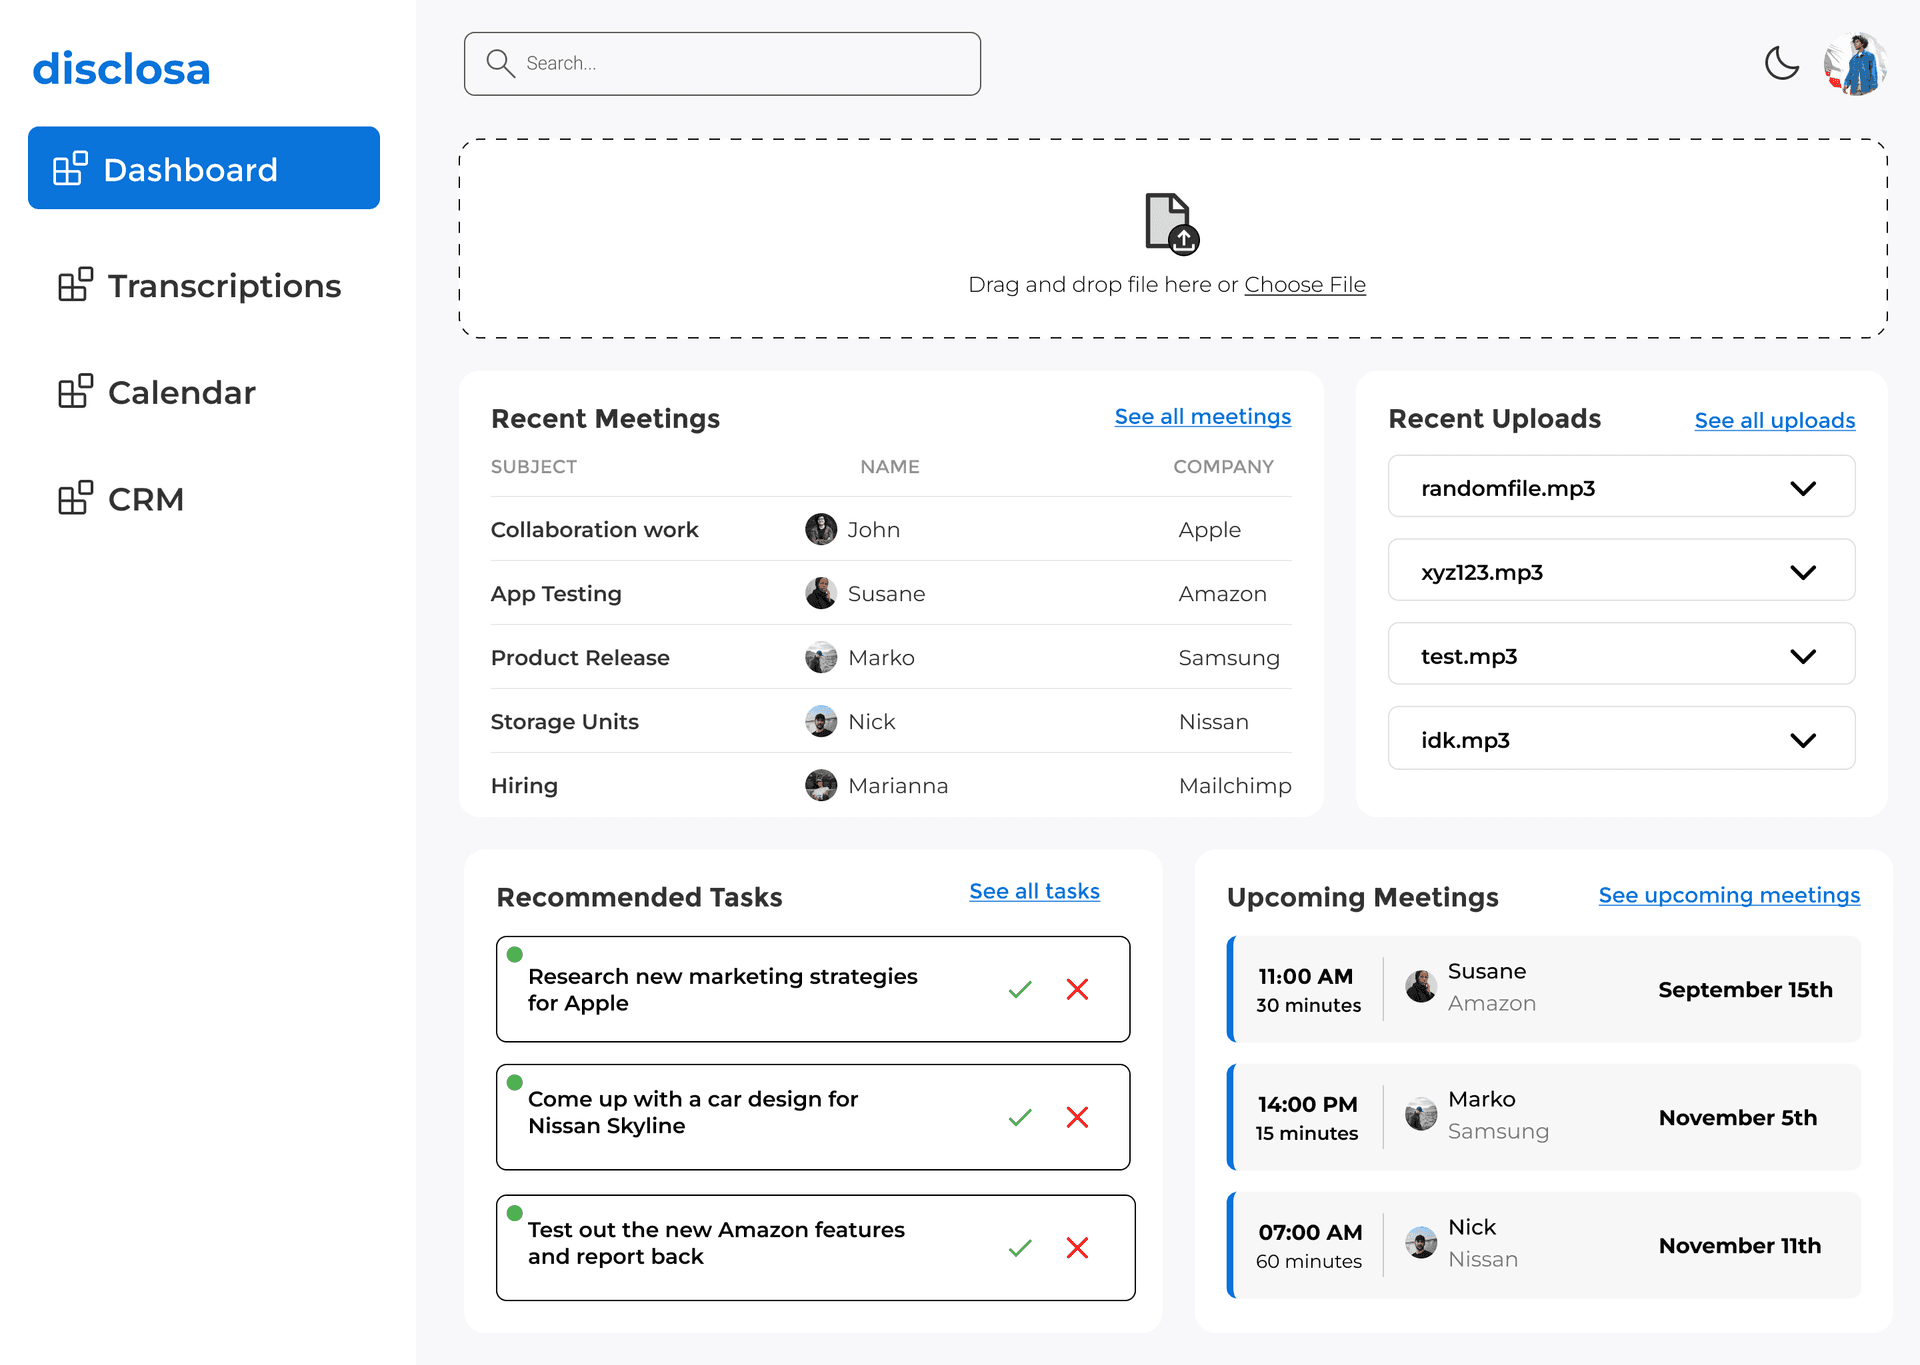See all meetings link
Screen dimensions: 1920x1365
(x=1202, y=417)
